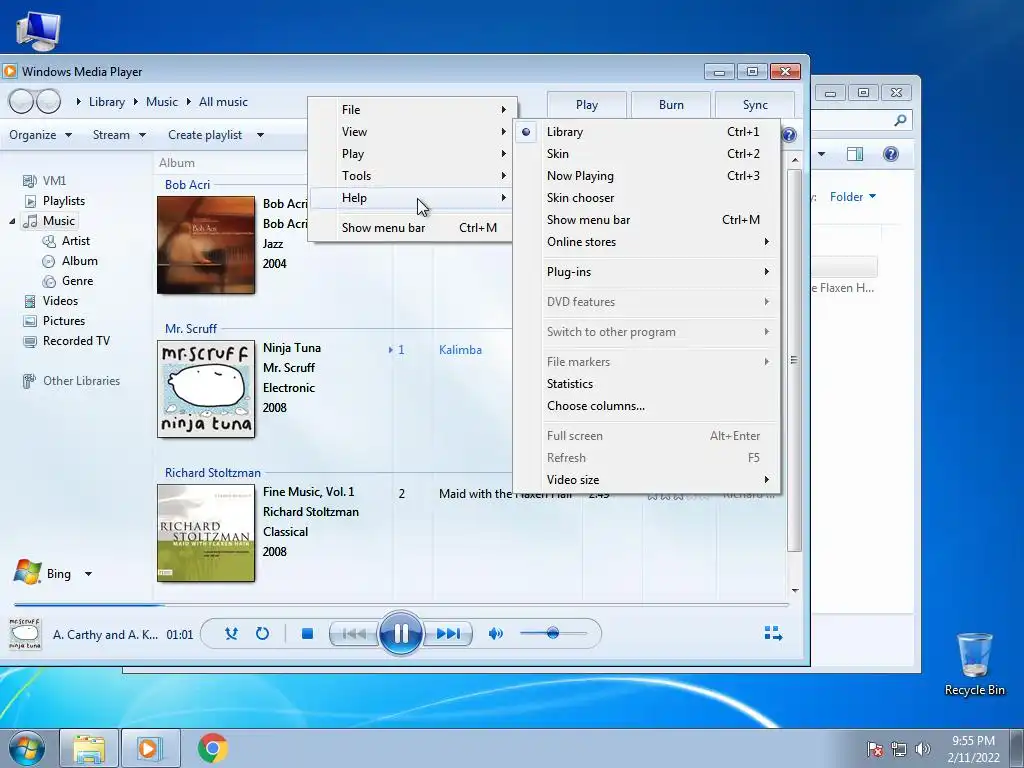Switch to Now Playing mode icon
This screenshot has width=1024, height=768.
(773, 633)
